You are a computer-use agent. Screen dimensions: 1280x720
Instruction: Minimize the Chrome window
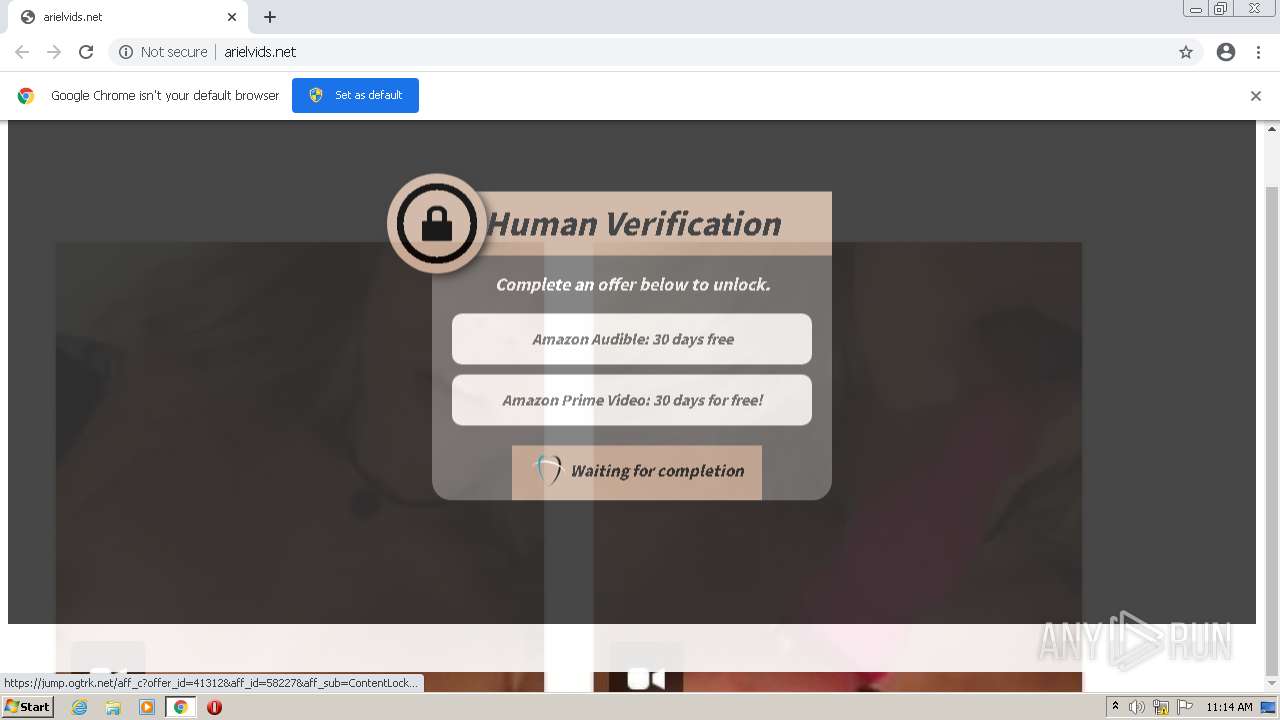(1196, 9)
